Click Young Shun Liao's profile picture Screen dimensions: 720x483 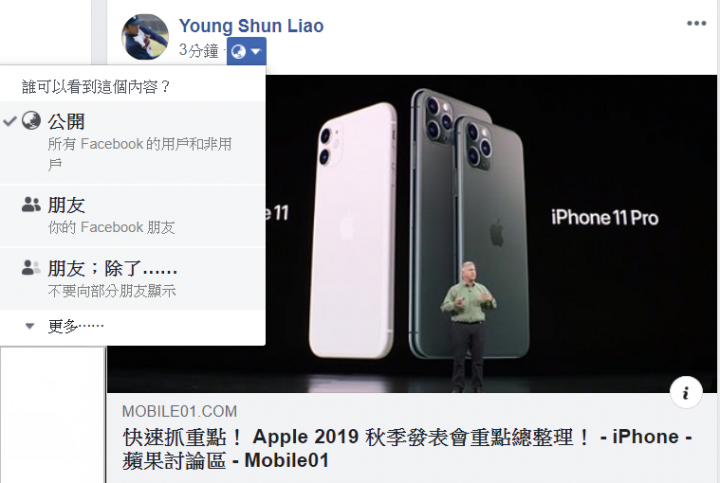coord(145,37)
